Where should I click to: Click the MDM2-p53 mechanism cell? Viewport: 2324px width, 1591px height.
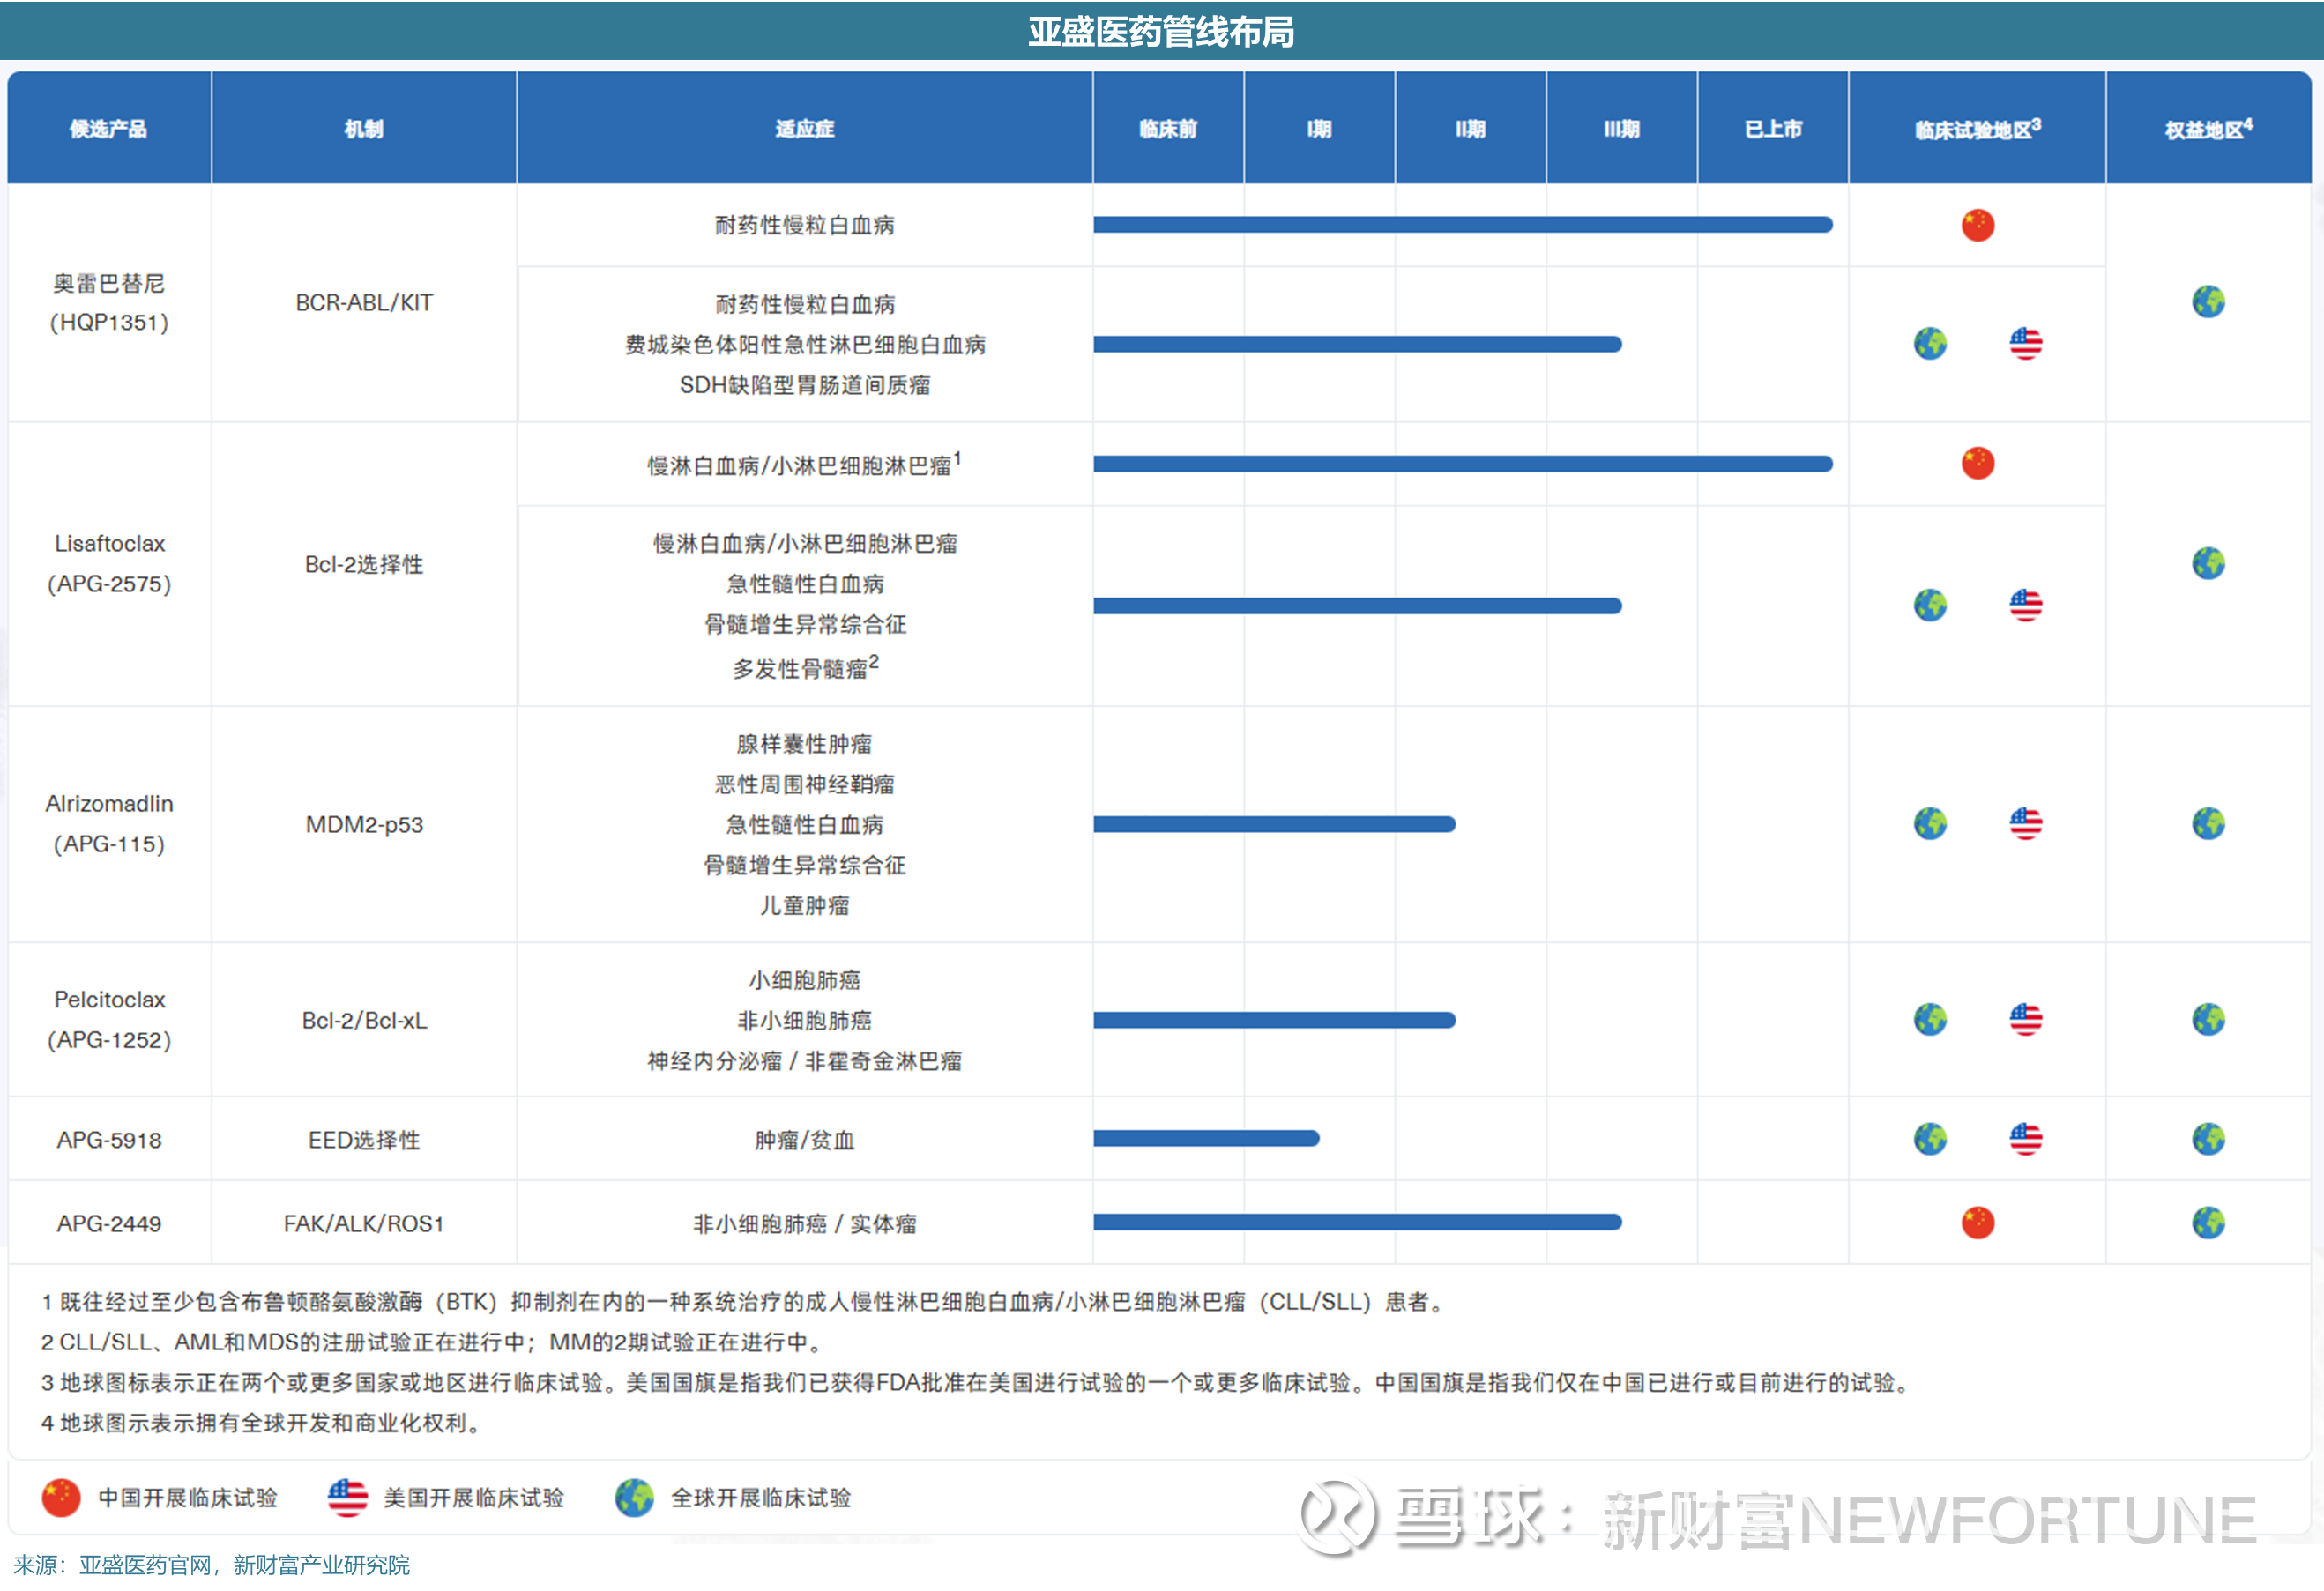364,824
